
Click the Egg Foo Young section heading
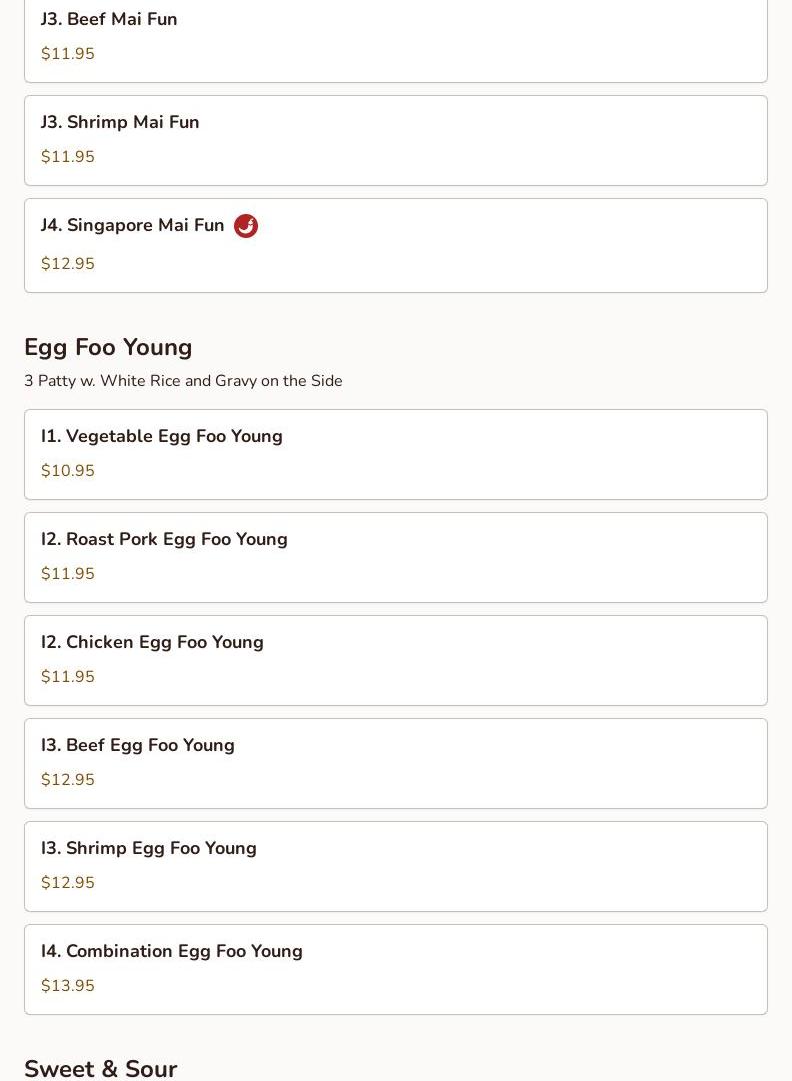[108, 347]
